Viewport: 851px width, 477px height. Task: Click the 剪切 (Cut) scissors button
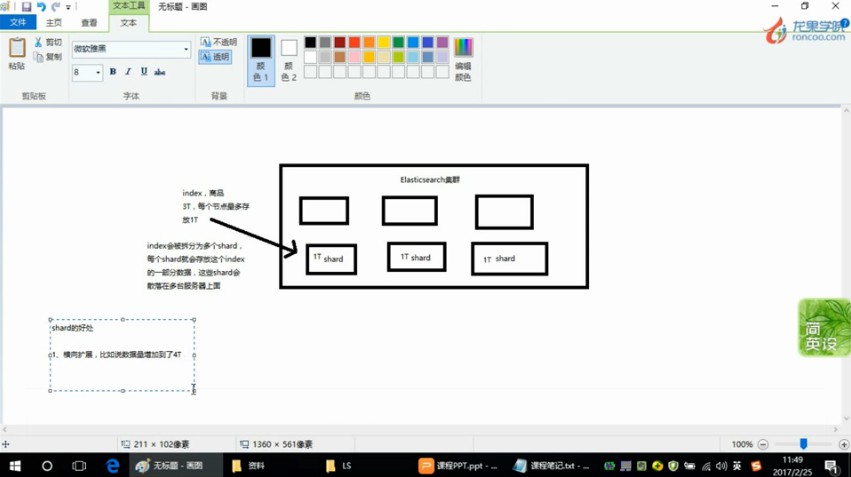[48, 42]
